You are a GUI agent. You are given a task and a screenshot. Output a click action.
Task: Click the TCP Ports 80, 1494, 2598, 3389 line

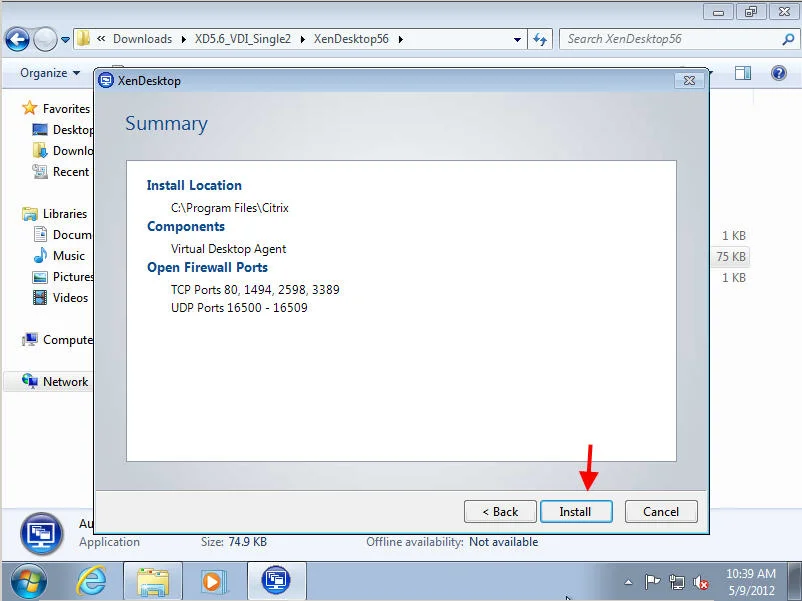(255, 290)
